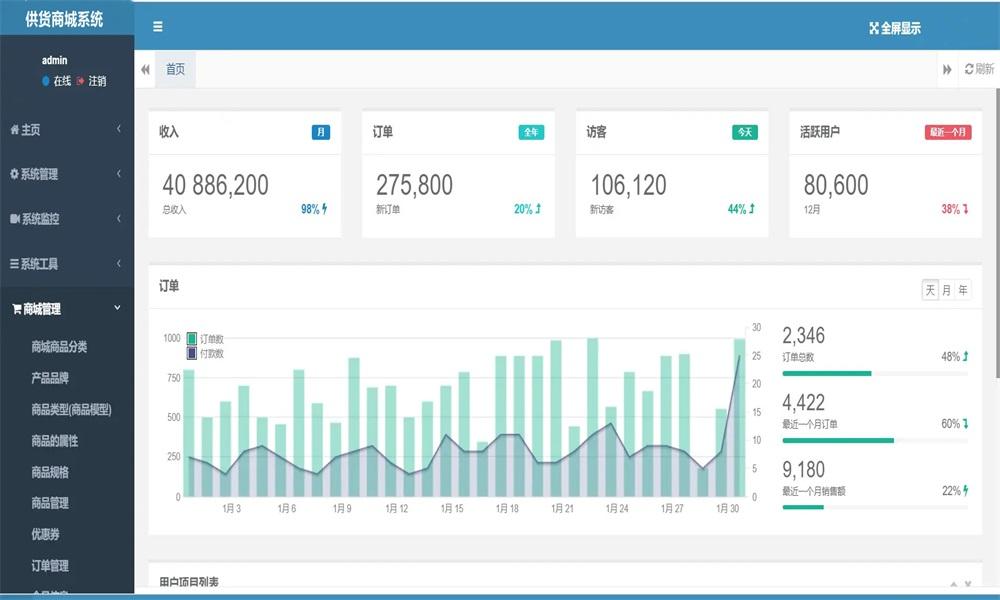Expand chevron next to 系统管理
This screenshot has width=1000, height=600.
pos(119,173)
